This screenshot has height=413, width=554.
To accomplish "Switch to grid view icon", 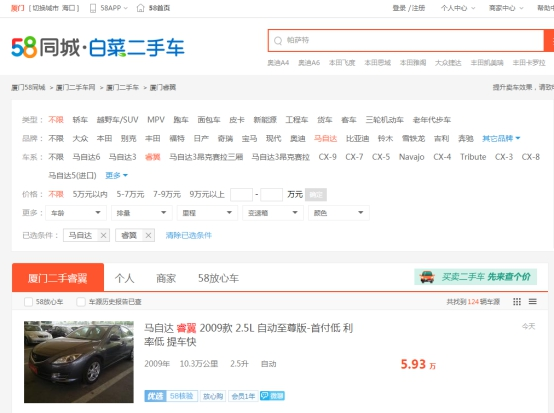I will (x=517, y=301).
